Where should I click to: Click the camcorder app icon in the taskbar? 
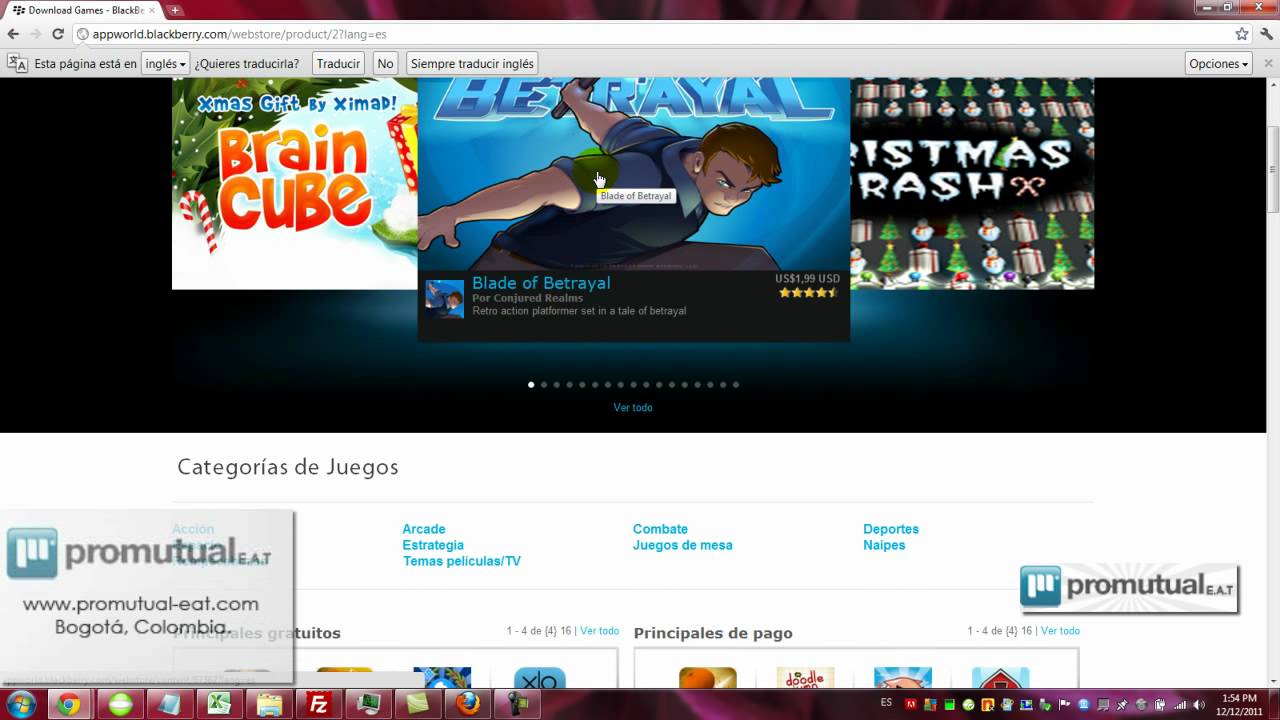pyautogui.click(x=517, y=704)
